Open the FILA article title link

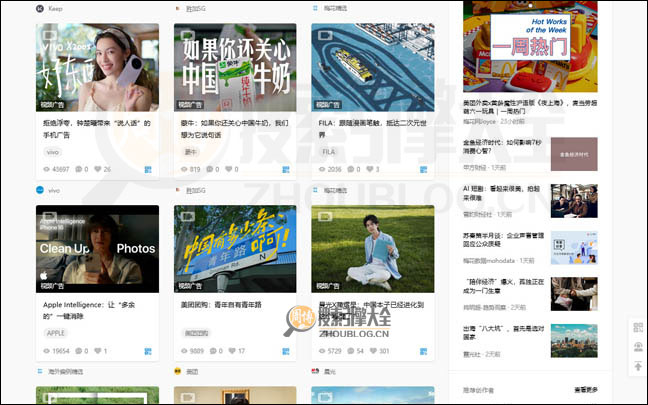[x=372, y=129]
